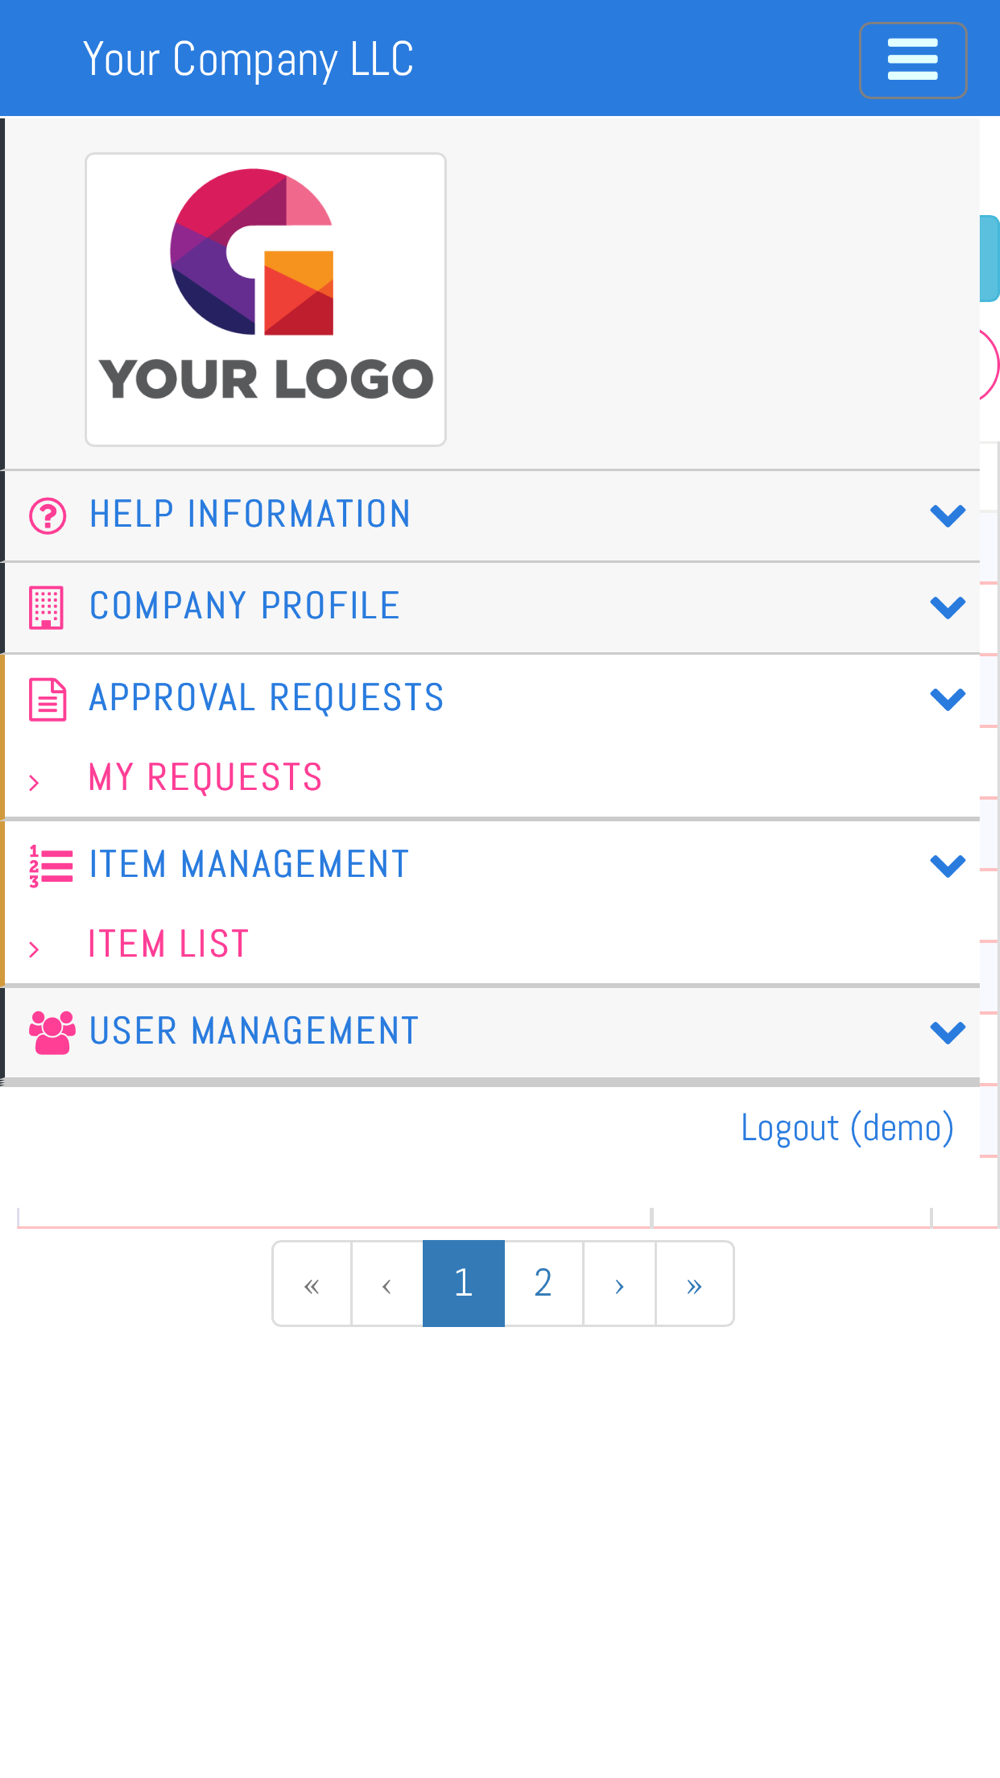The width and height of the screenshot is (1000, 1778).
Task: Go to page 2 in pagination
Action: [x=543, y=1283]
